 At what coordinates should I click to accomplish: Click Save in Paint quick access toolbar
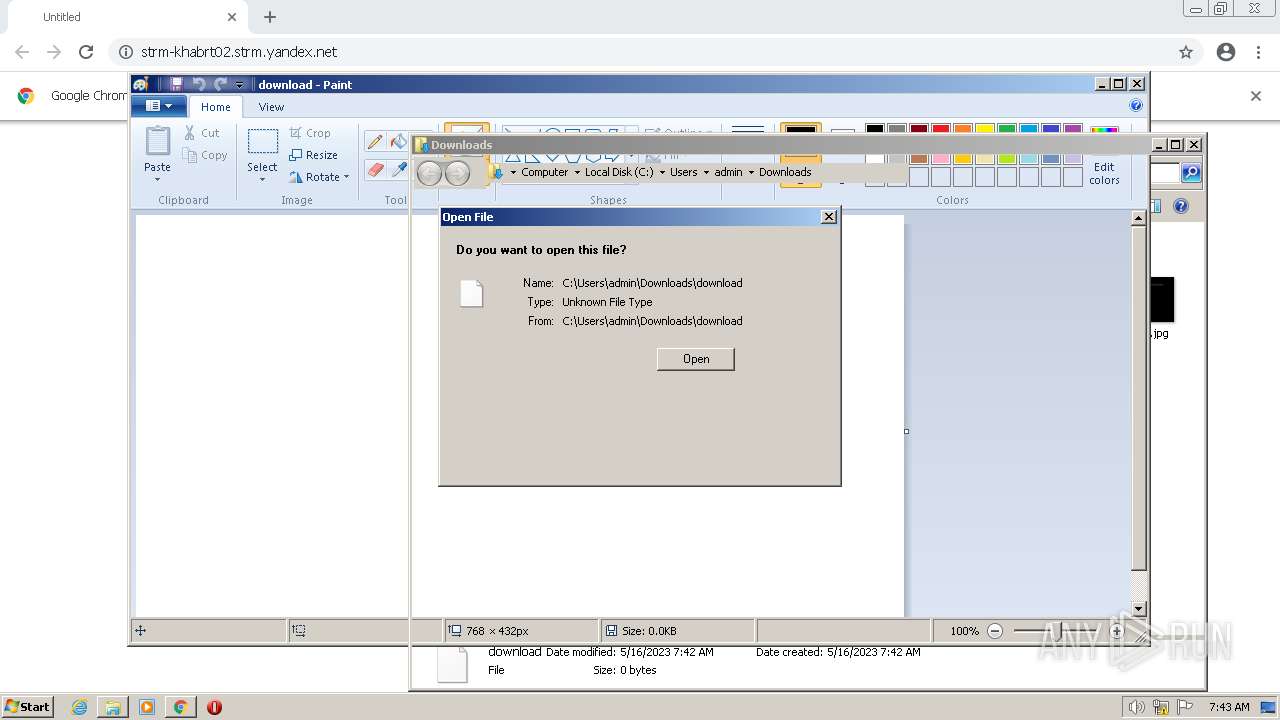(x=177, y=84)
